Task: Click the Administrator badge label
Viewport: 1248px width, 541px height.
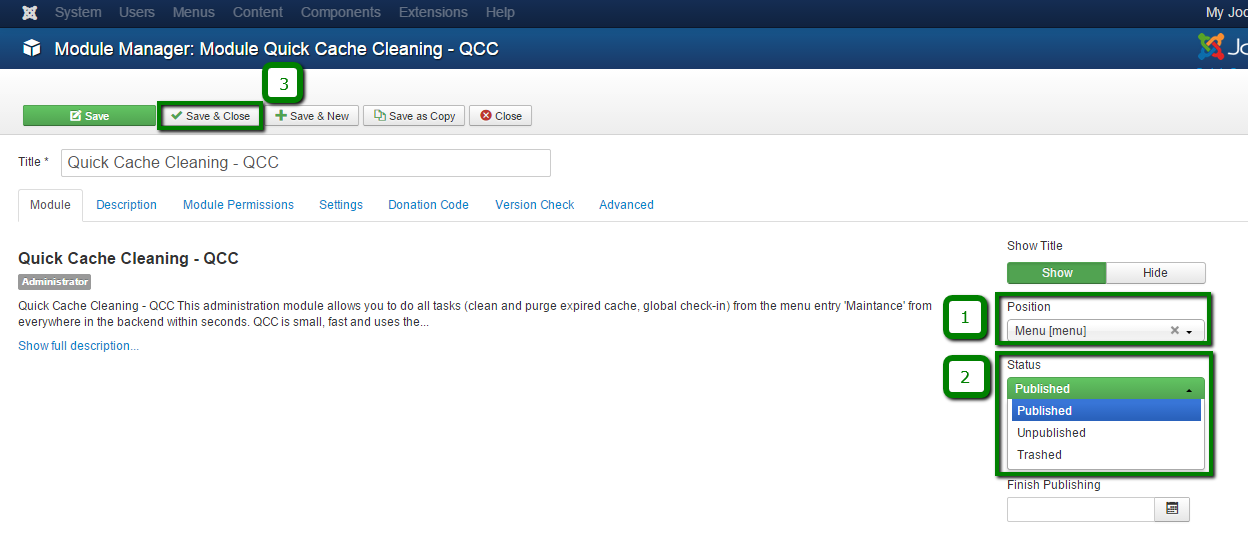Action: point(55,282)
